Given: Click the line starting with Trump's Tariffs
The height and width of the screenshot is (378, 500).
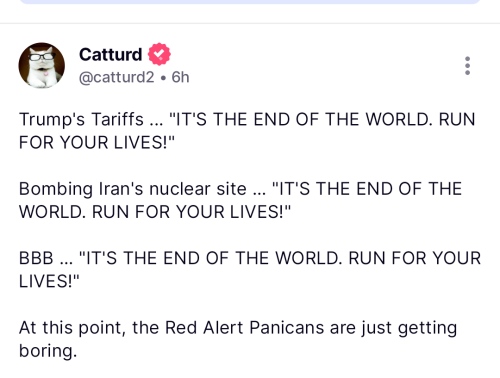Looking at the screenshot, I should (x=247, y=119).
